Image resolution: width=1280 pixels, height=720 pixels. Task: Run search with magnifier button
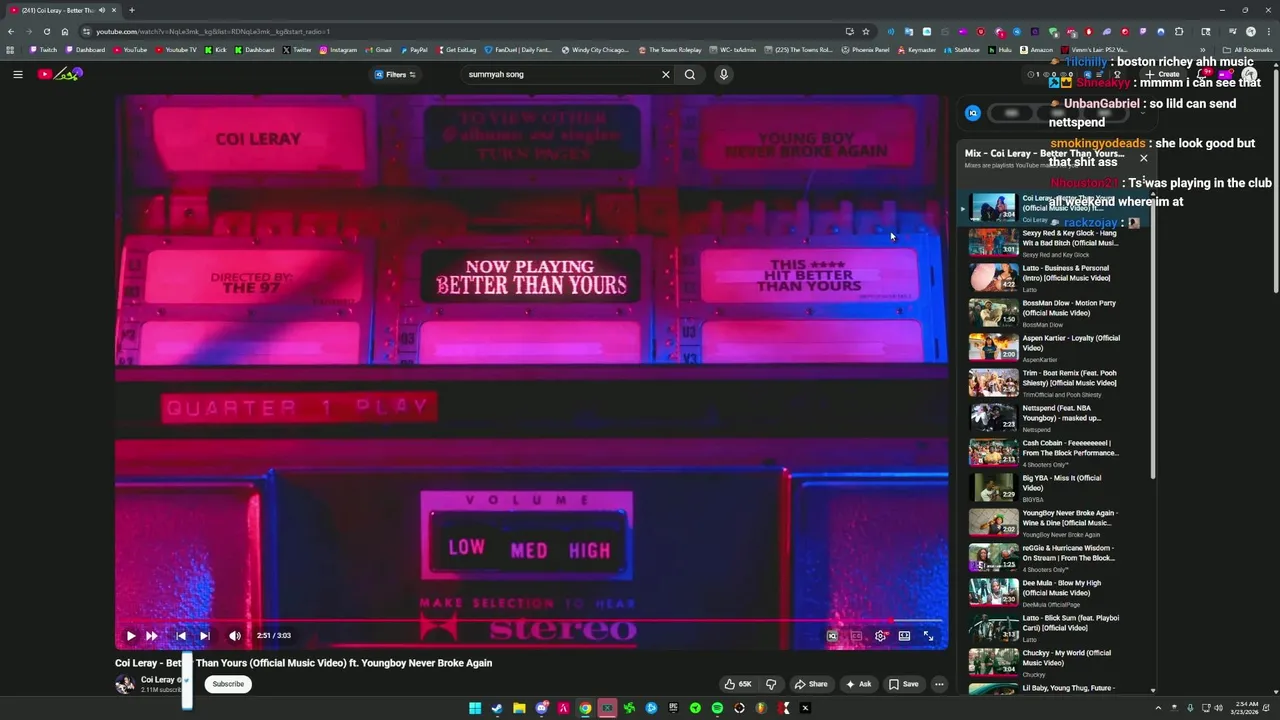click(x=690, y=74)
